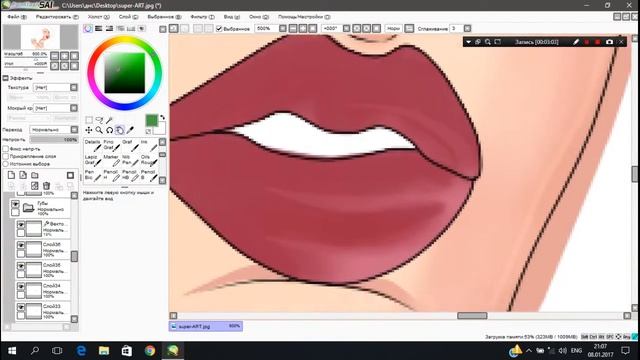The height and width of the screenshot is (360, 640).
Task: Open the Сглаживание stabilizer dropdown
Action: point(467,29)
